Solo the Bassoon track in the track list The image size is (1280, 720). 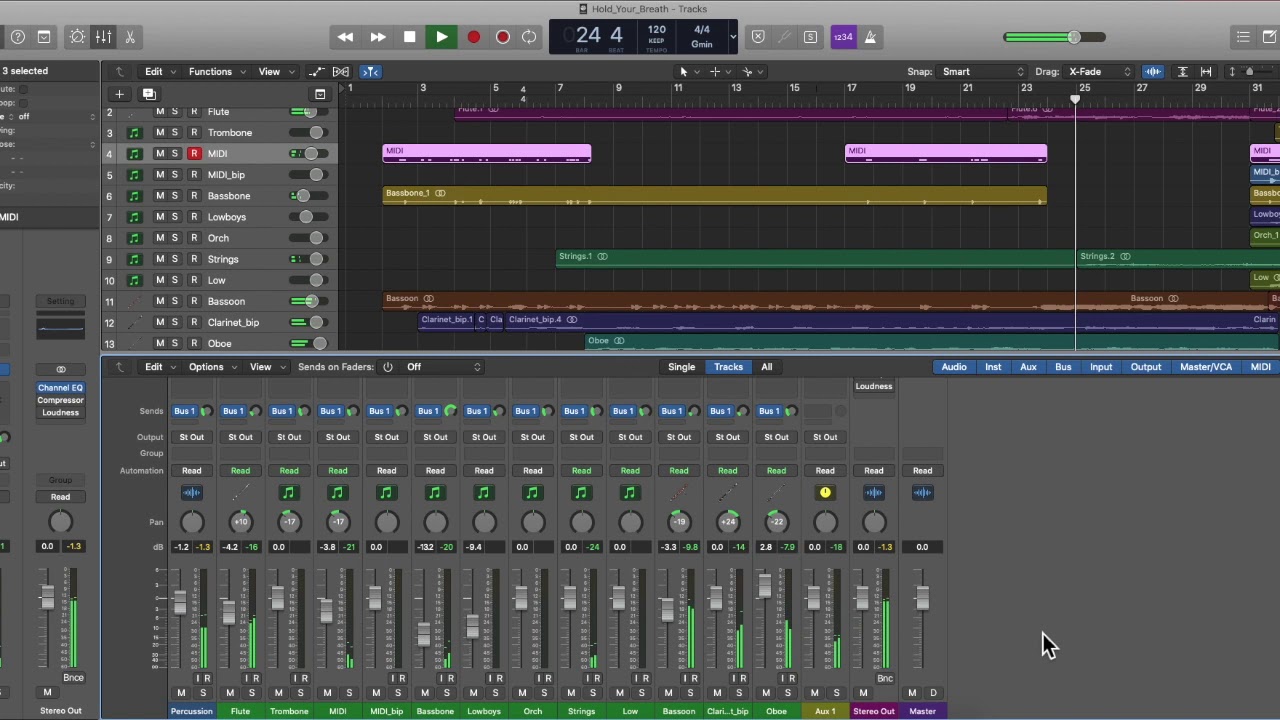174,301
